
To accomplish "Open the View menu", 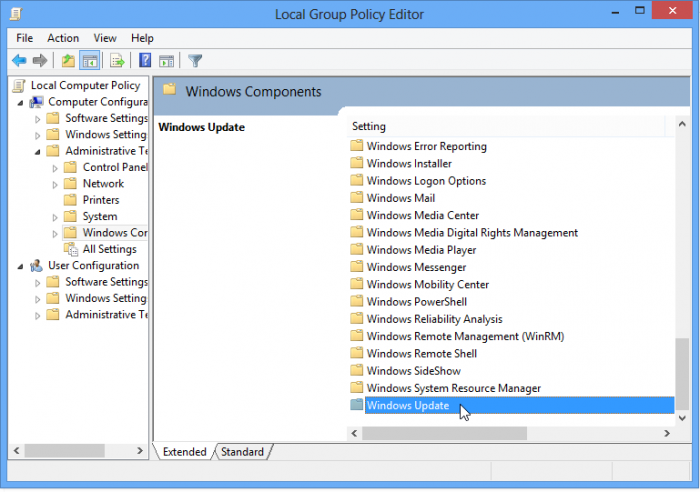I will click(x=105, y=38).
